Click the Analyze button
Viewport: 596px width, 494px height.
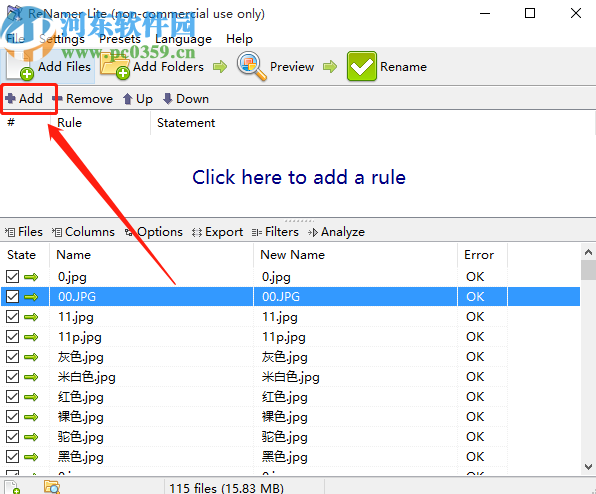coord(336,232)
